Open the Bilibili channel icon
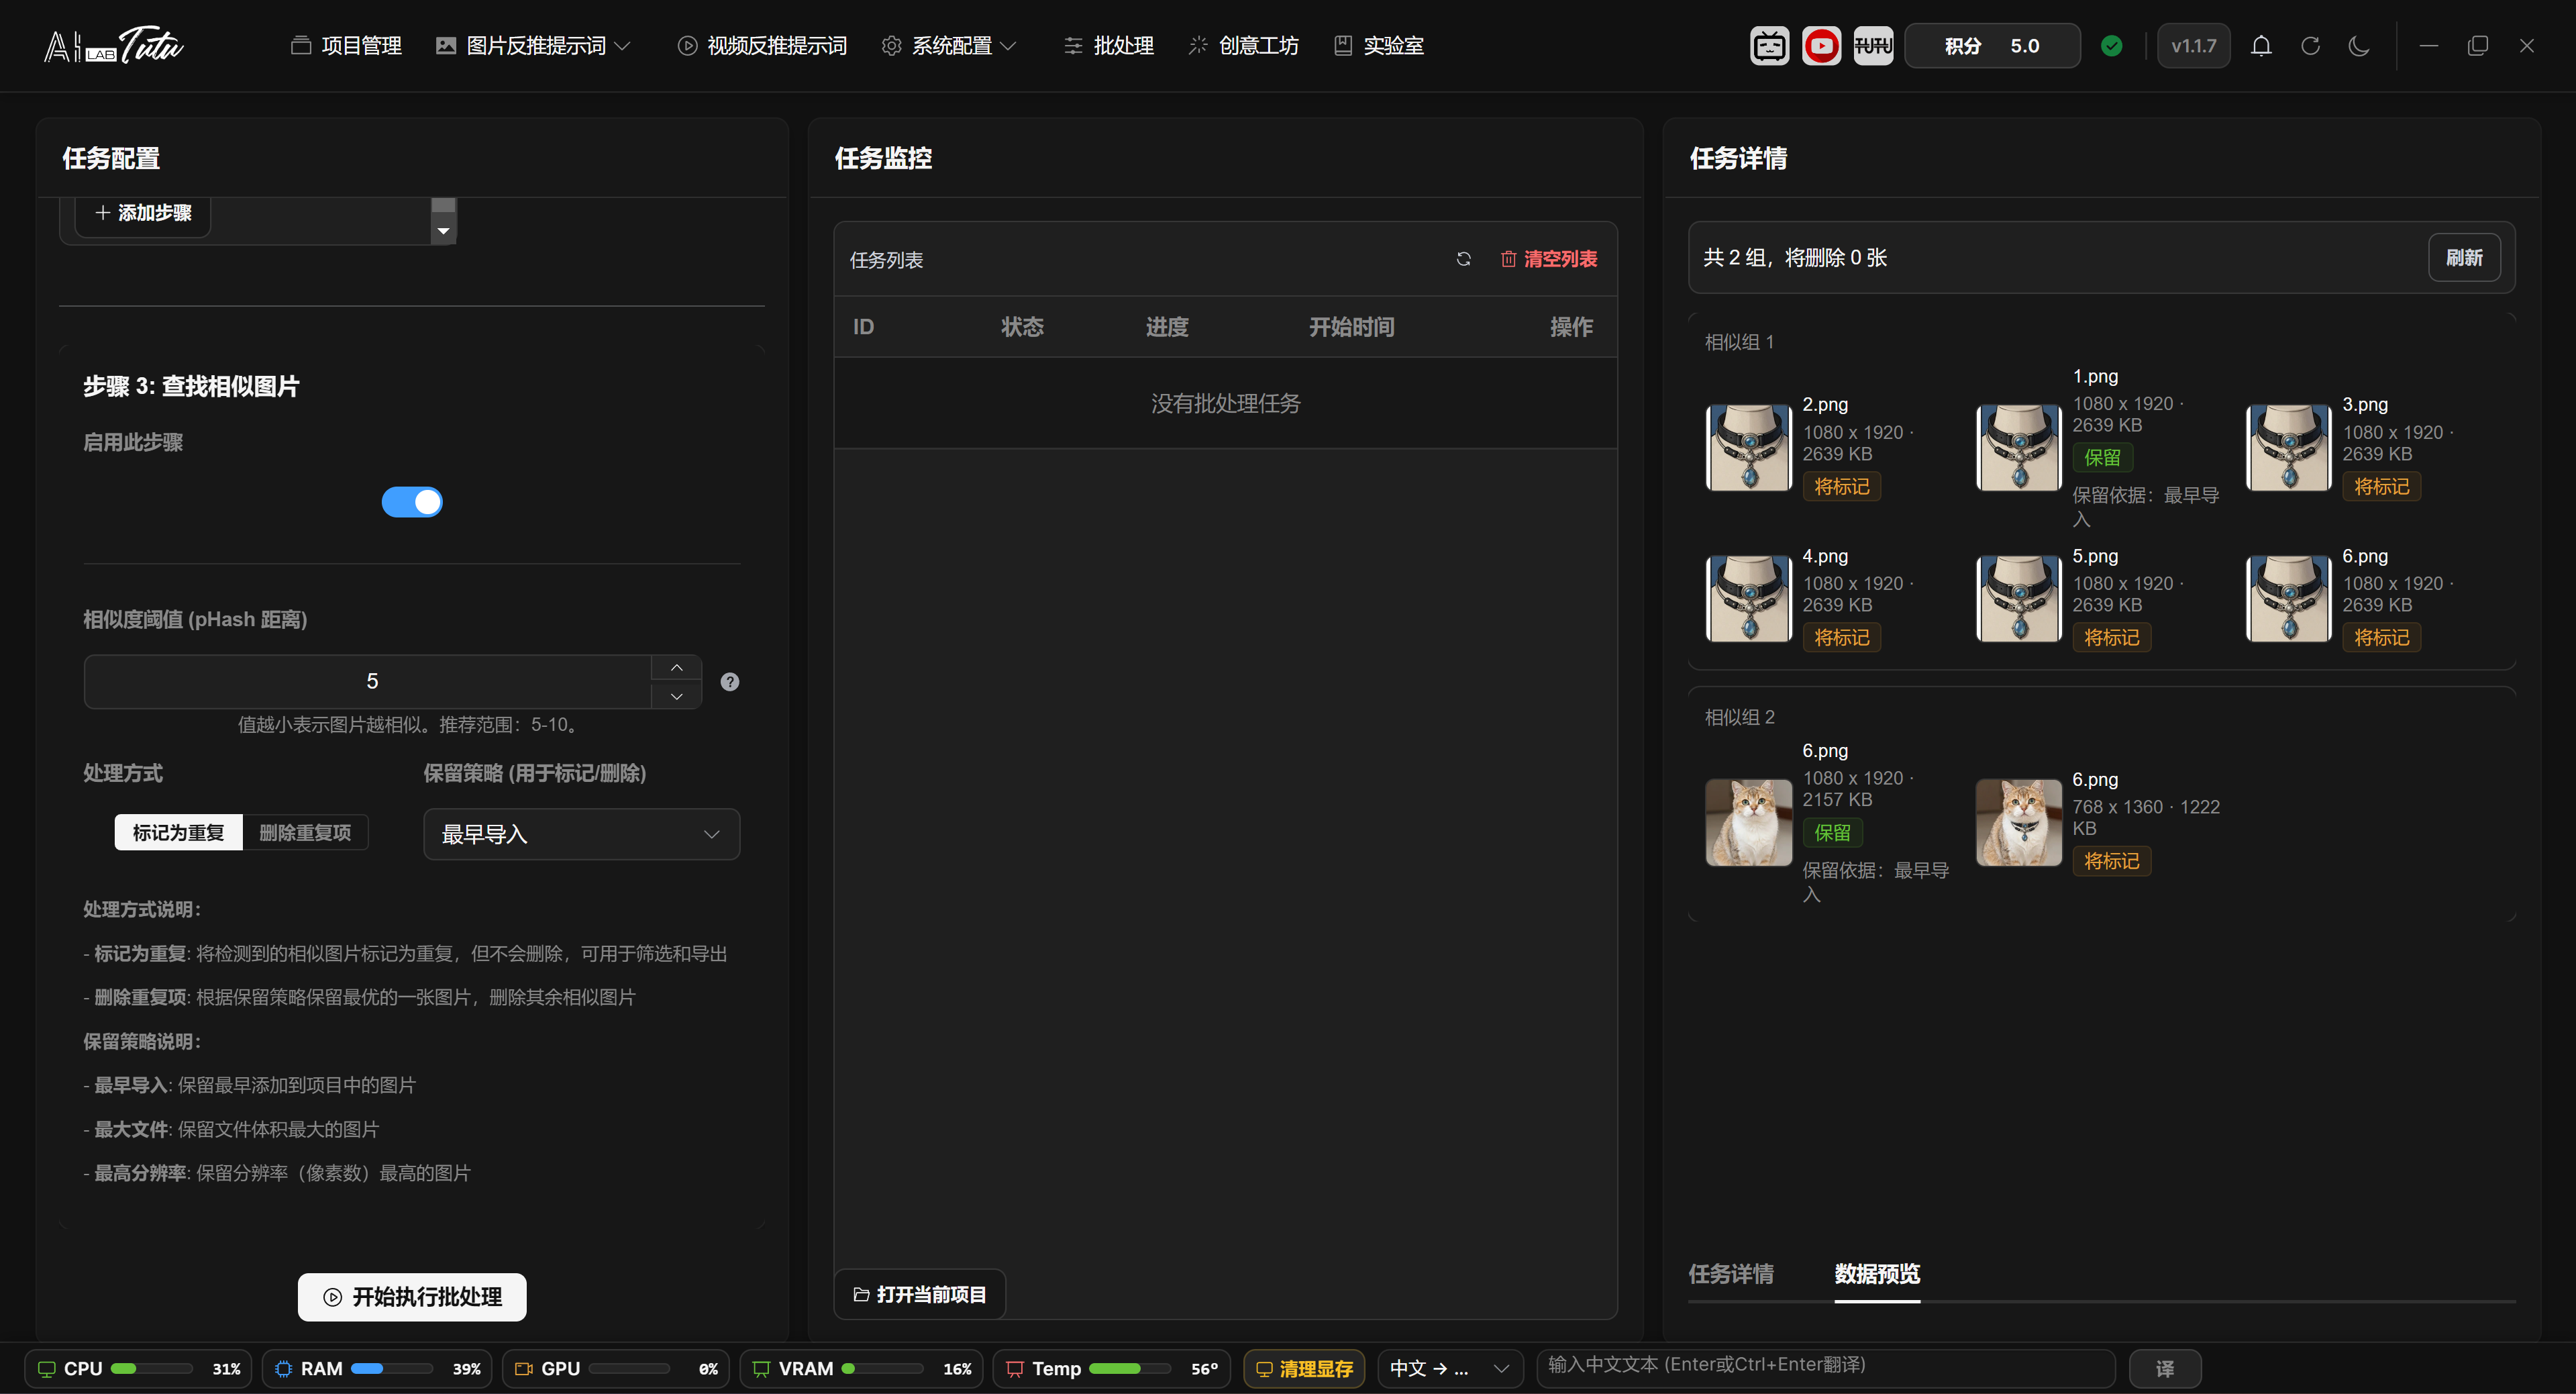This screenshot has height=1394, width=2576. click(1769, 46)
